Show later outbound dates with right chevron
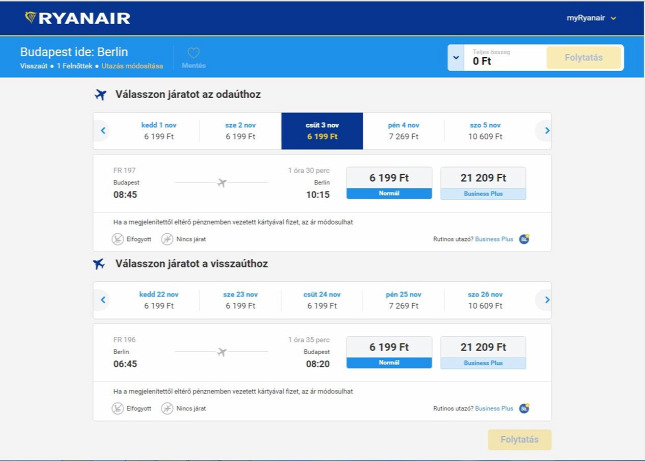 coord(547,131)
